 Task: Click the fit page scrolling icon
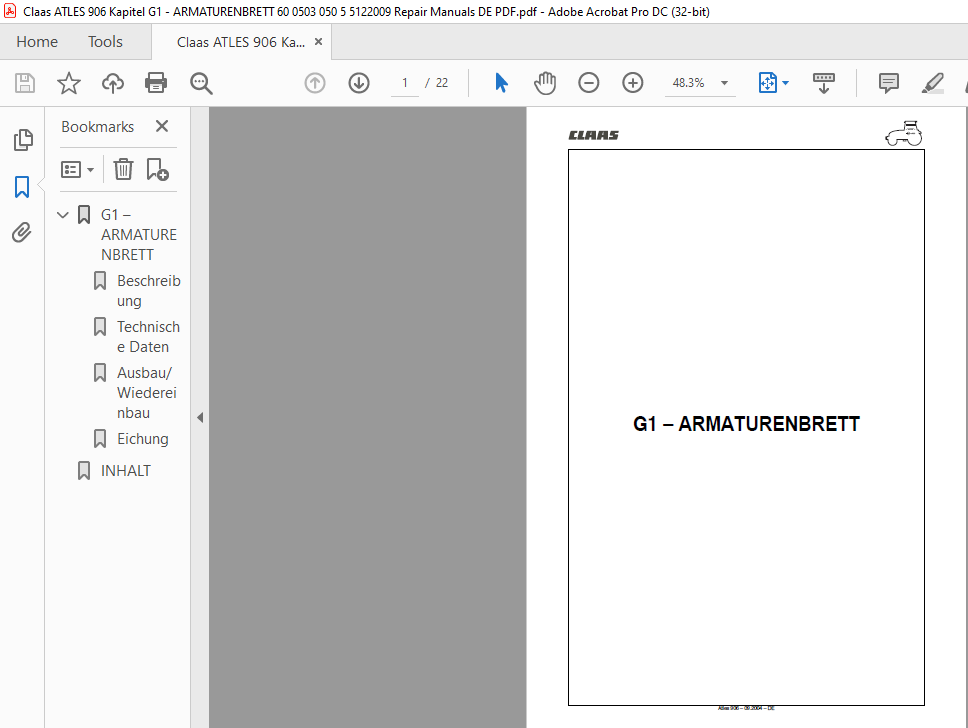767,83
